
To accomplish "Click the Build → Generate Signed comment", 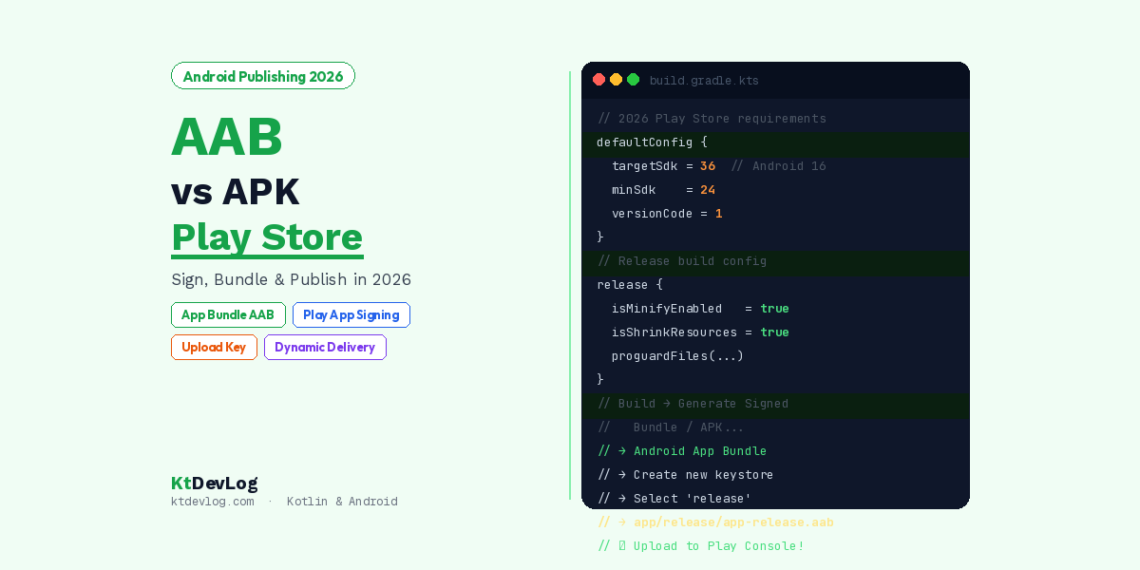I will 693,404.
